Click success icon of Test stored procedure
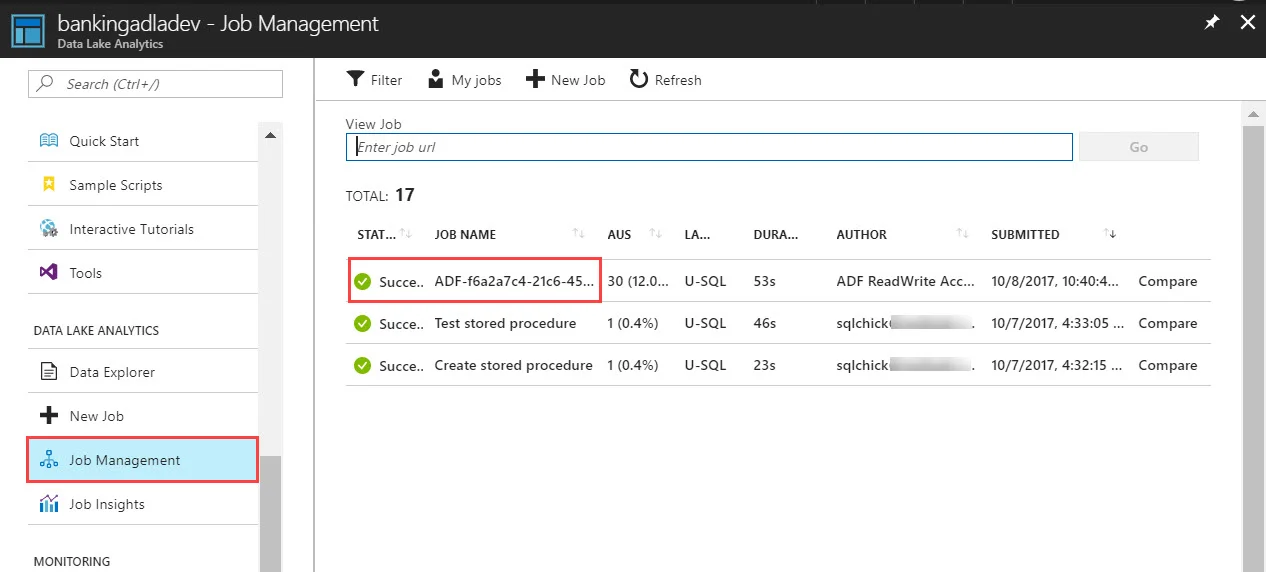Image resolution: width=1266 pixels, height=572 pixels. coord(362,324)
